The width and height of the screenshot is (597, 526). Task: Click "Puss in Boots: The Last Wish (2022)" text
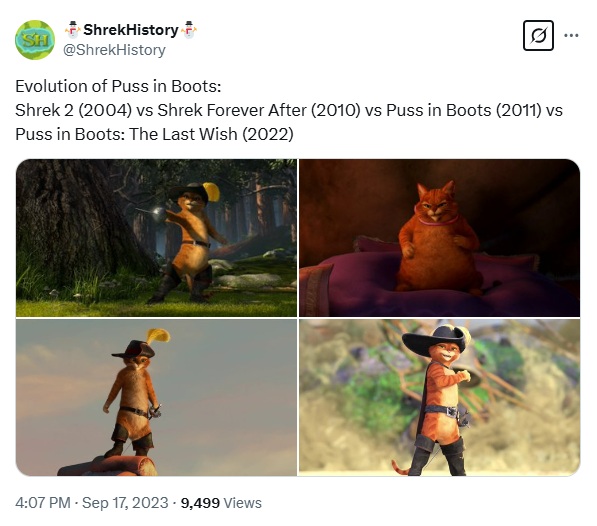154,134
